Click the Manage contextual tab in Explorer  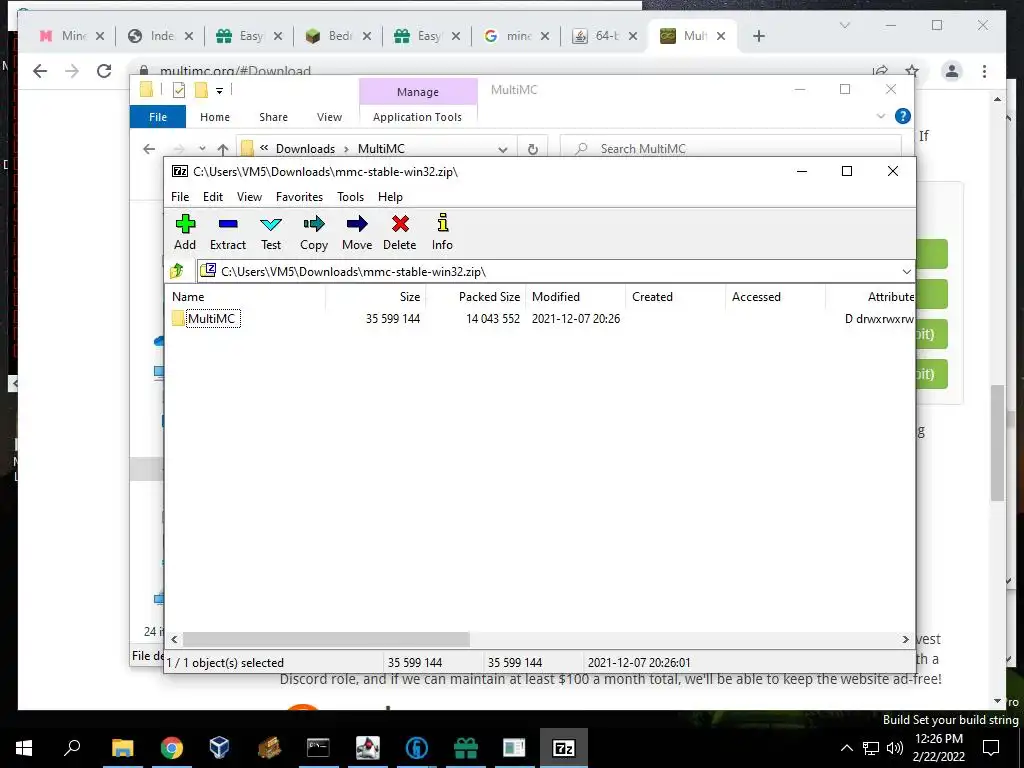pyautogui.click(x=418, y=92)
